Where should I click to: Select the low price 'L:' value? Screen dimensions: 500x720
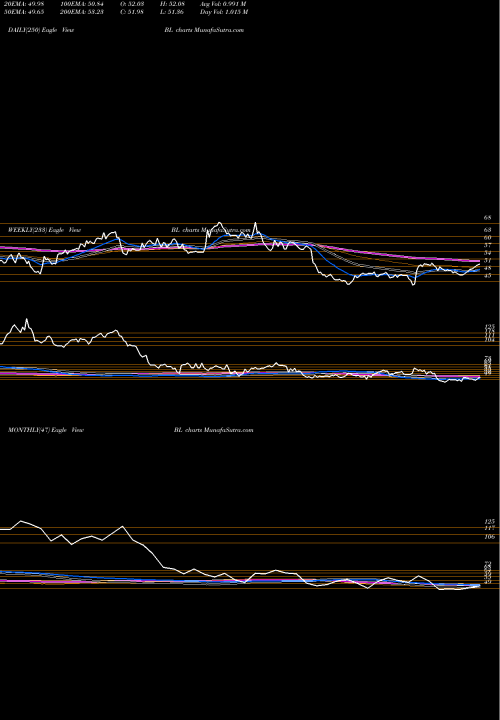pyautogui.click(x=172, y=12)
